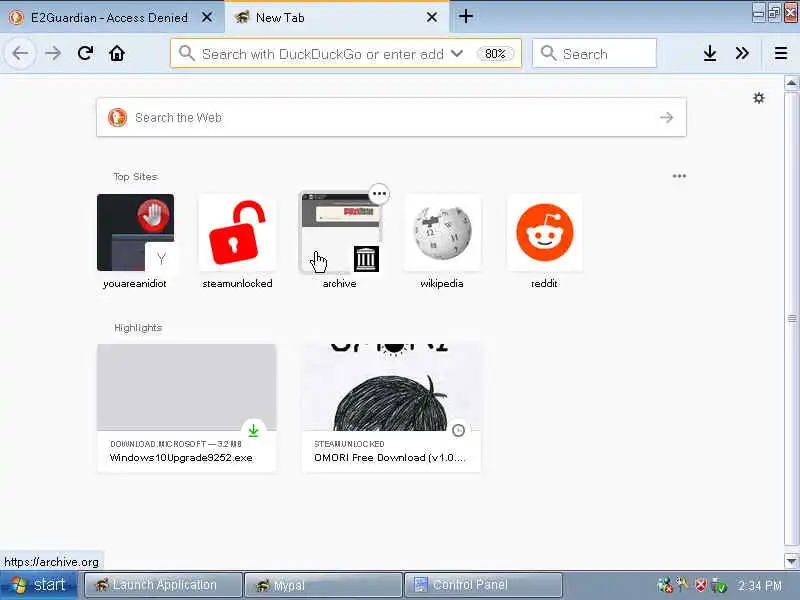Click the history clock icon on OMORI card
The height and width of the screenshot is (600, 800).
(x=458, y=431)
